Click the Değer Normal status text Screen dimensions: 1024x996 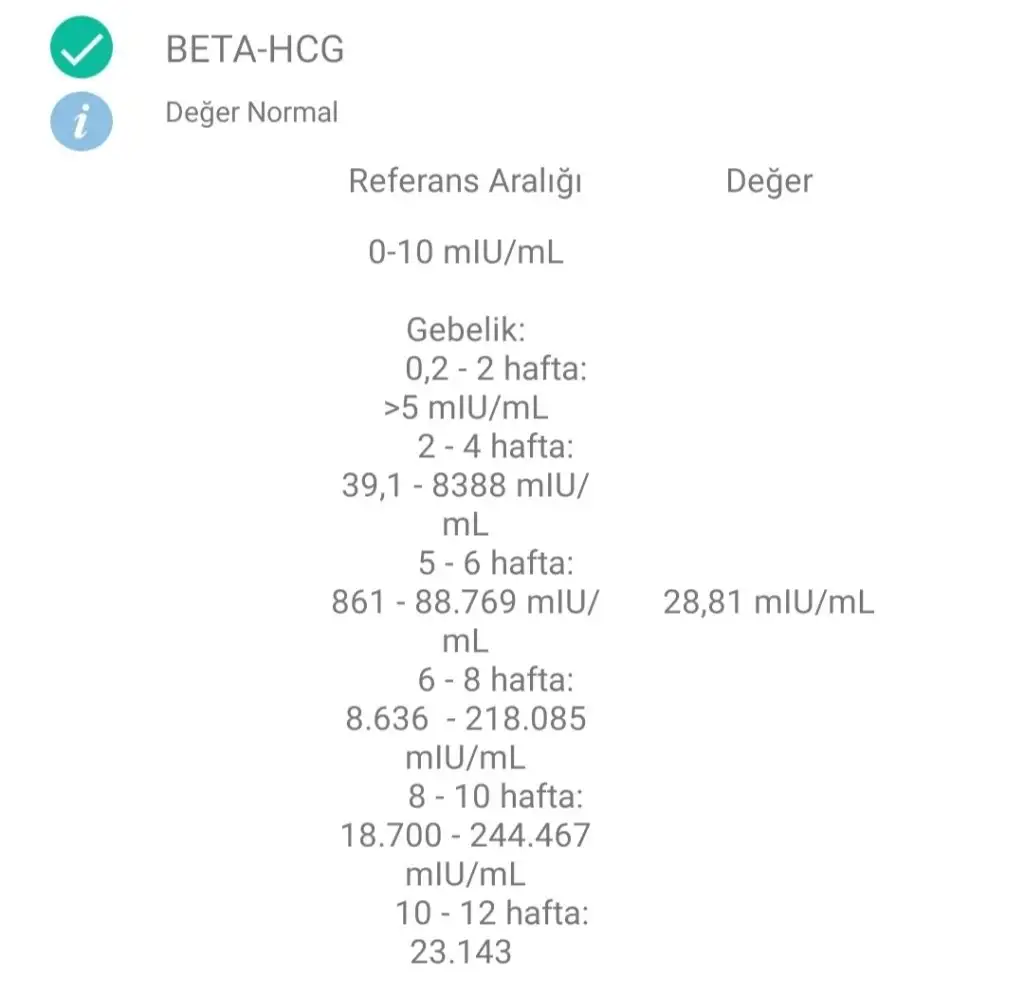(x=251, y=112)
